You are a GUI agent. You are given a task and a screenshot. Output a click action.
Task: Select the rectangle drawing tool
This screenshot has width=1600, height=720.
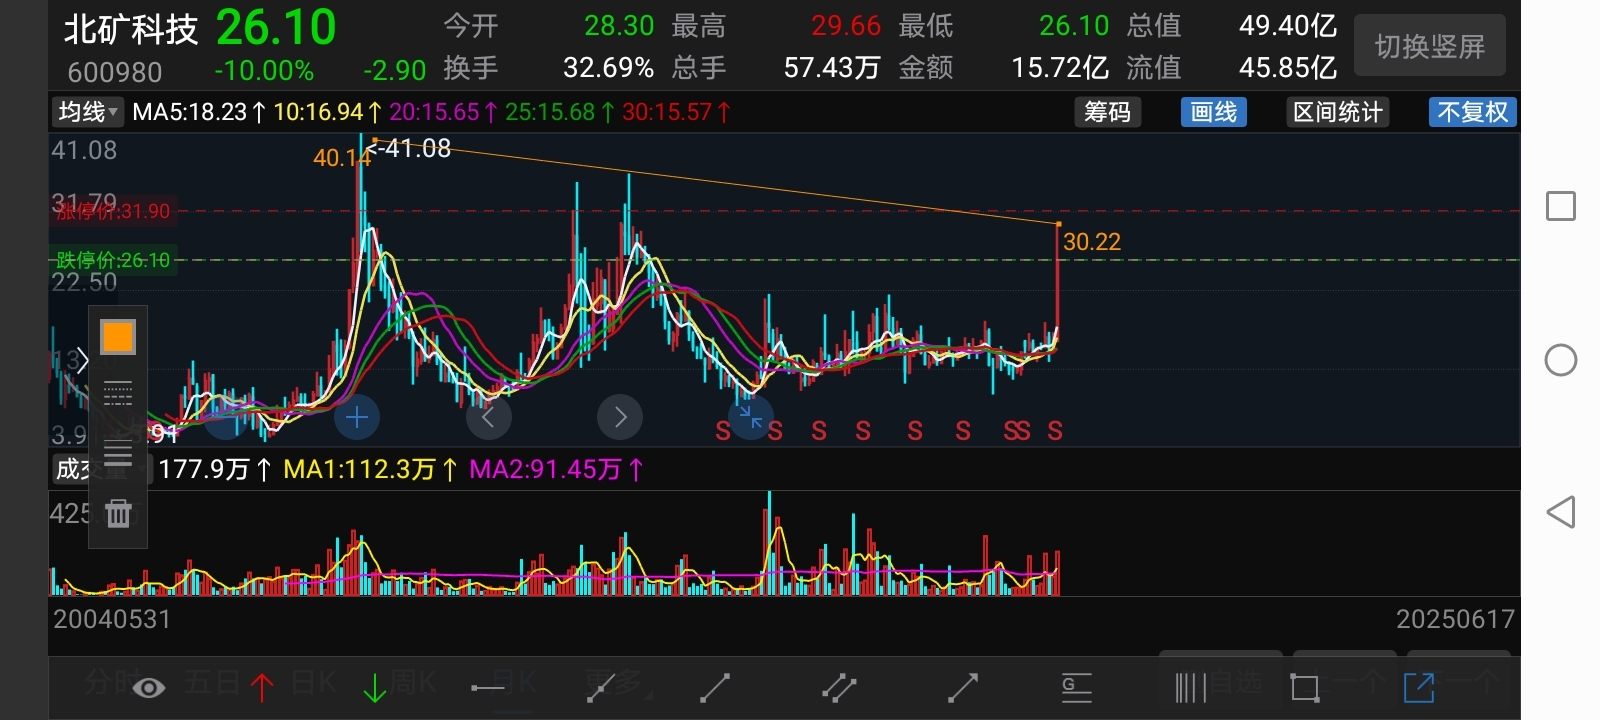coord(1305,687)
